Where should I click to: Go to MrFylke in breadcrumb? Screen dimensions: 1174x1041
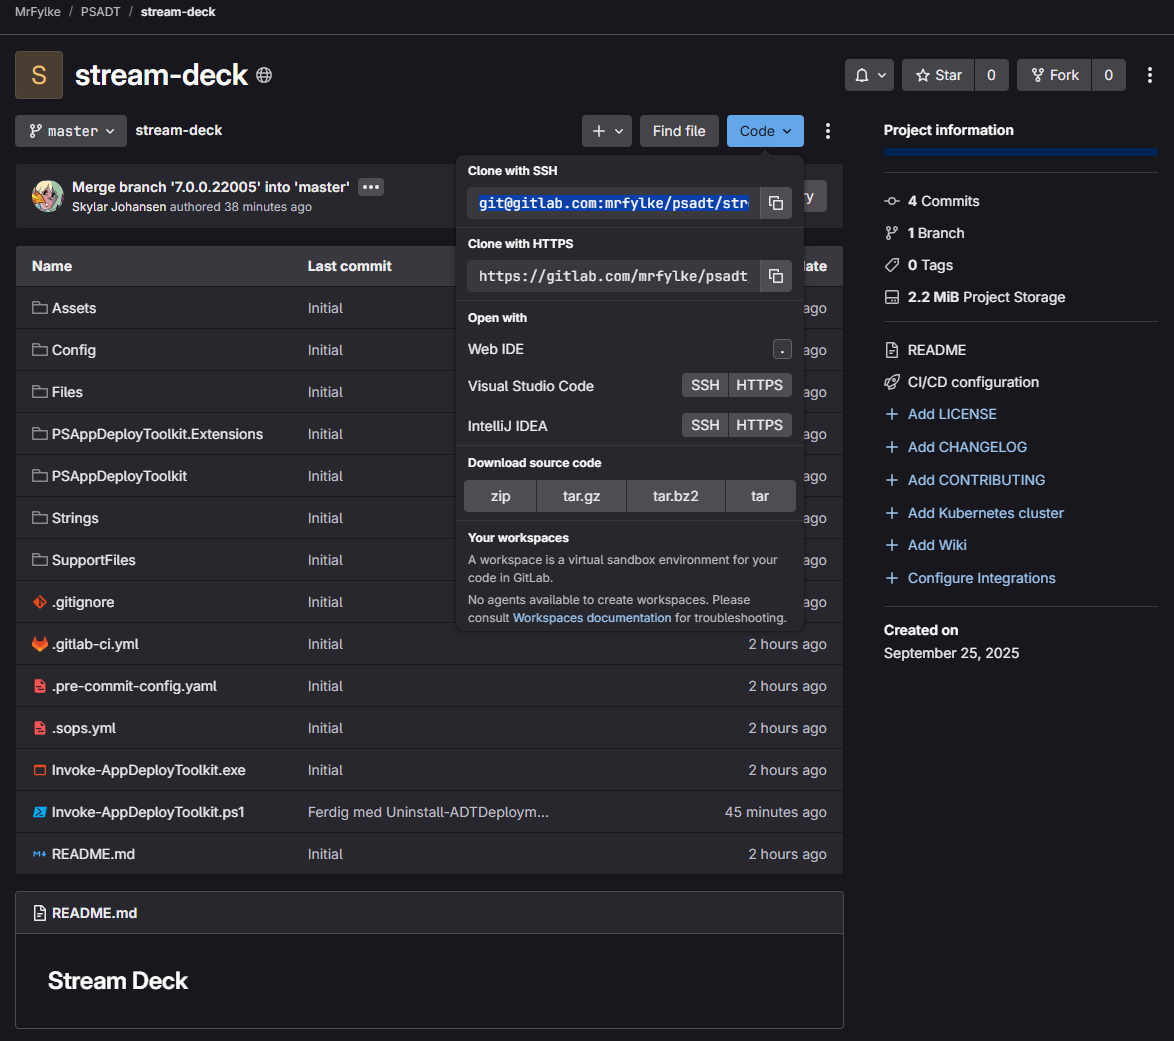37,12
